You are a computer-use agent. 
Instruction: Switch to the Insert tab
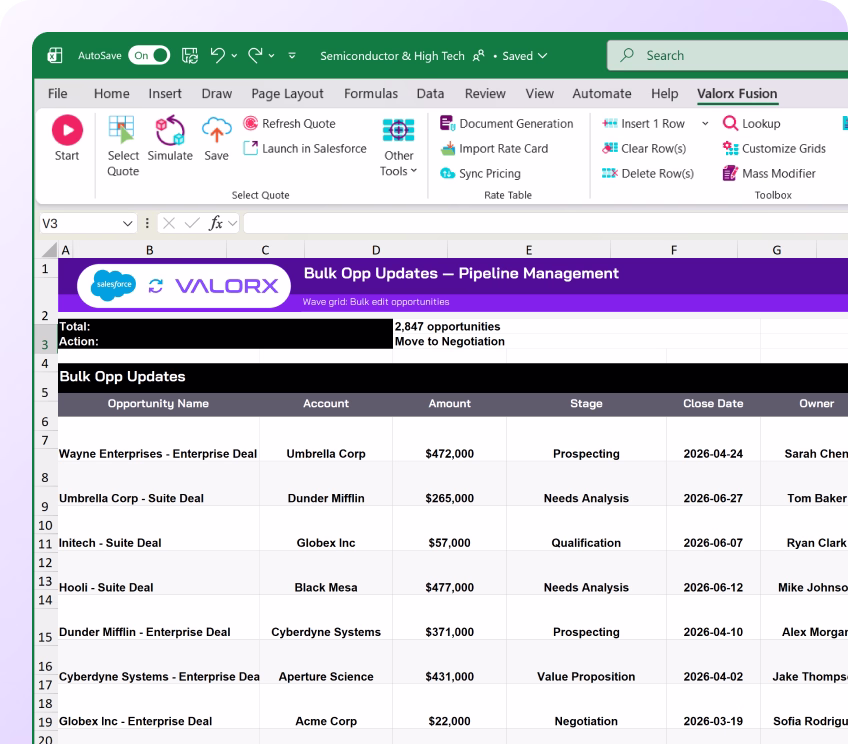[x=165, y=94]
